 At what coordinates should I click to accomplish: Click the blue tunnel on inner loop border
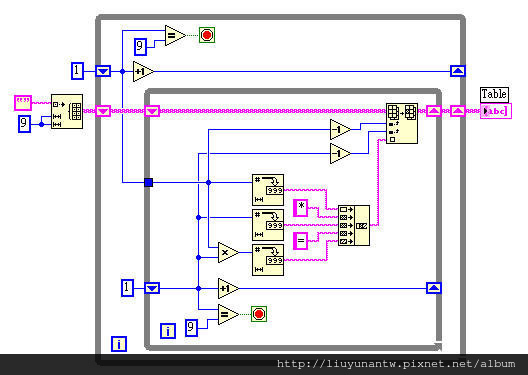(148, 182)
